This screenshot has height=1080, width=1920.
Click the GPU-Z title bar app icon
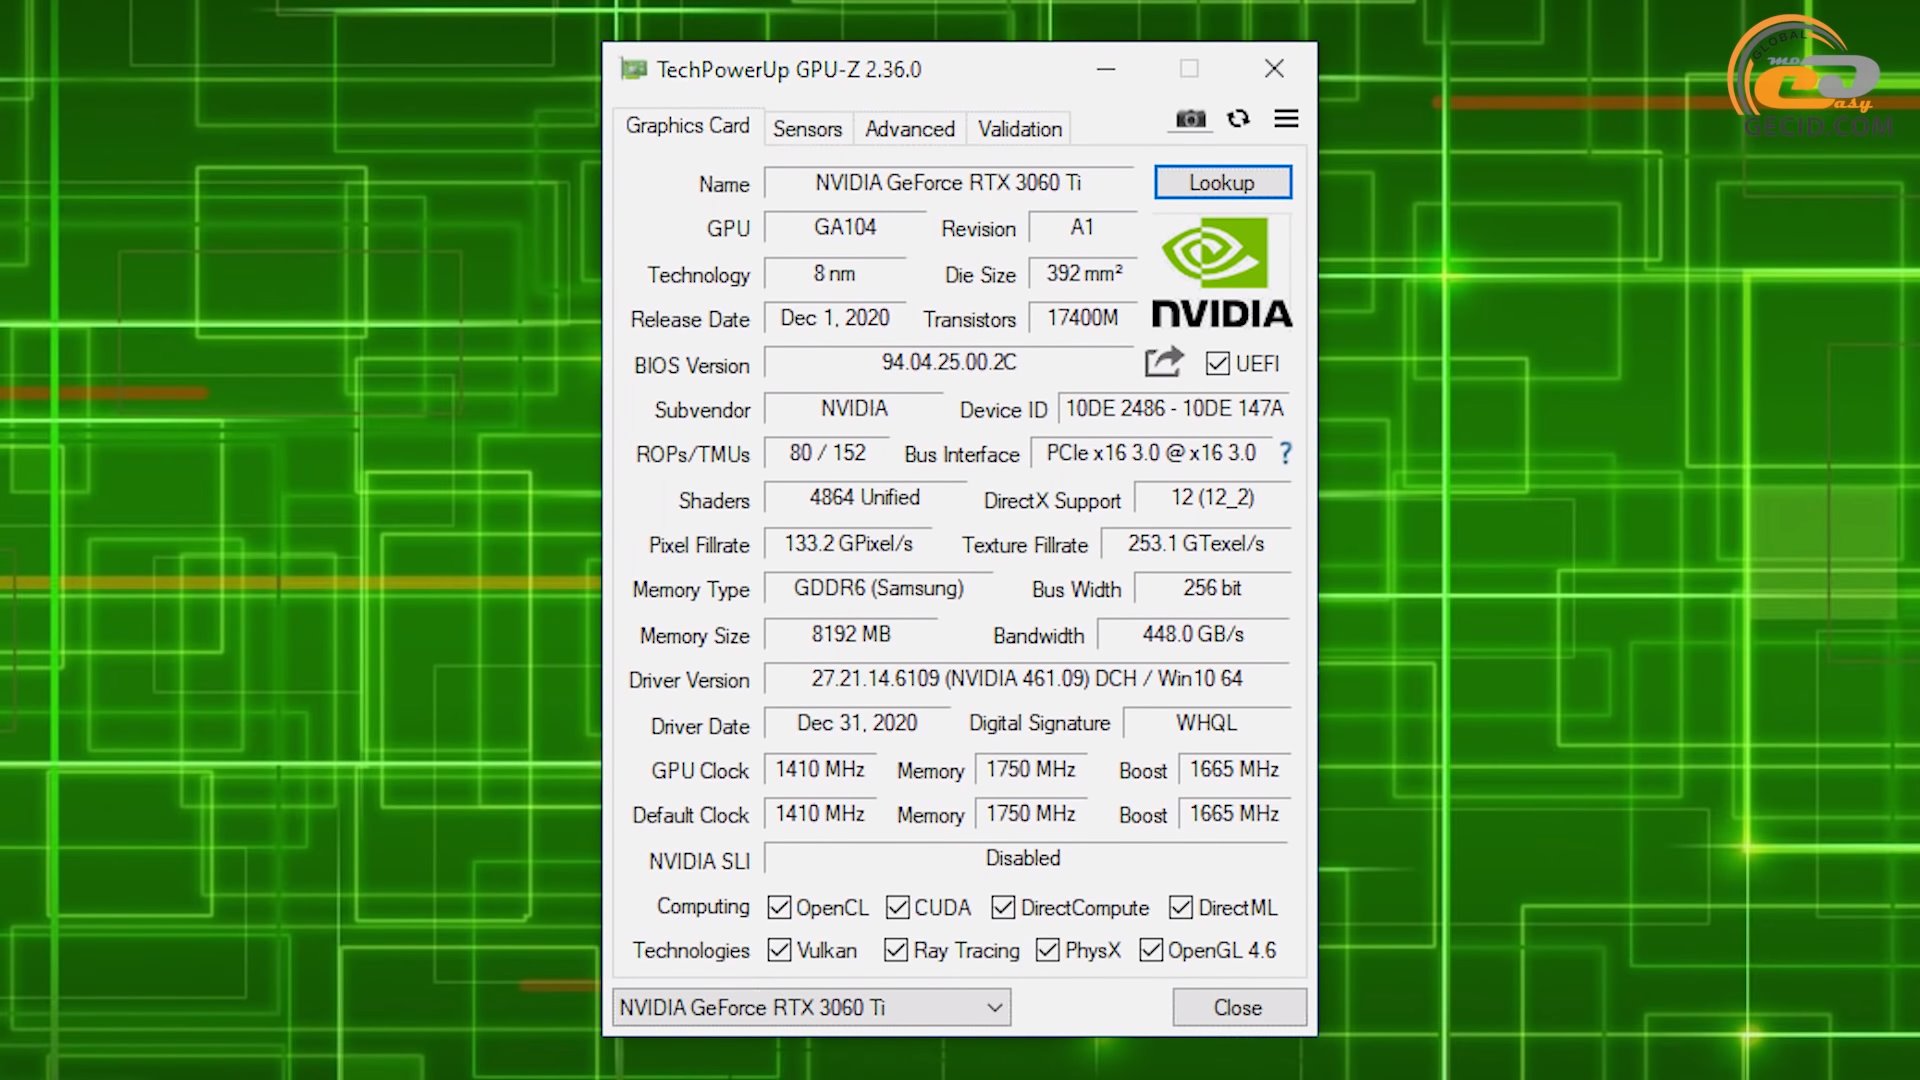click(633, 69)
